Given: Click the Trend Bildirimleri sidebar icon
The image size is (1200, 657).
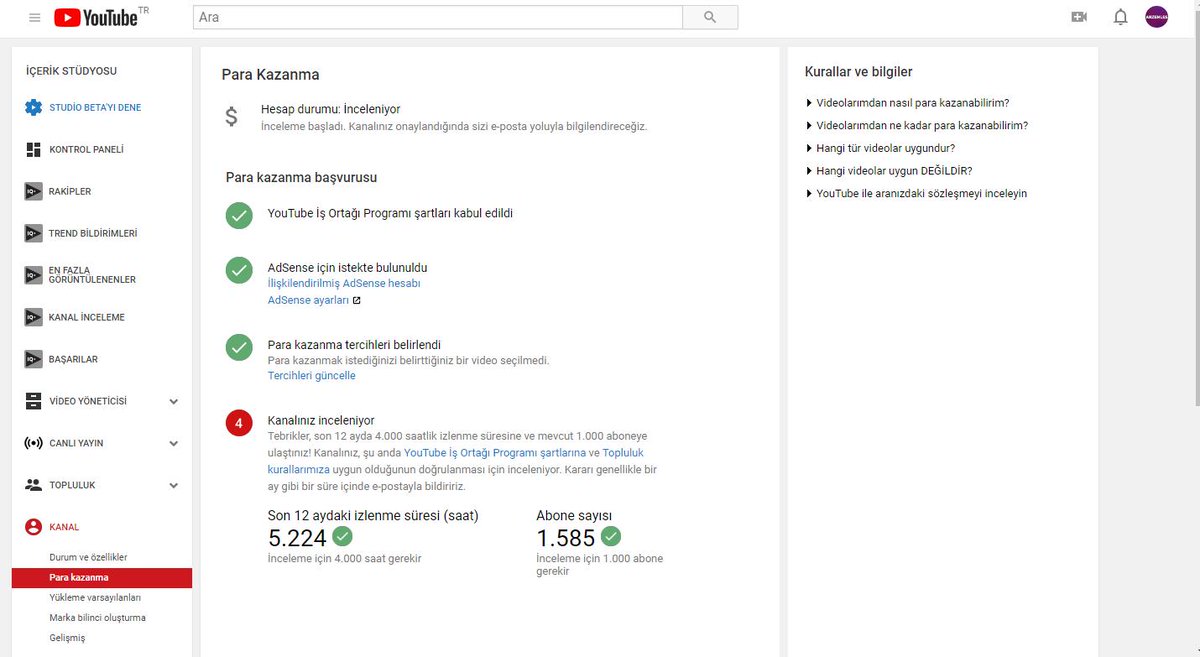Looking at the screenshot, I should [33, 233].
